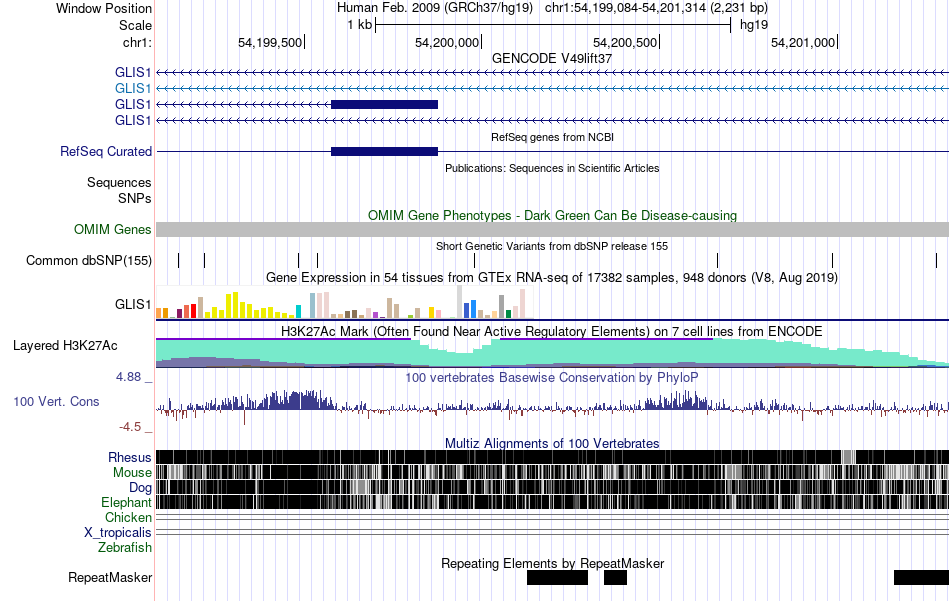Click the small middle RepeatMasker block
The image size is (950, 601).
click(x=616, y=577)
